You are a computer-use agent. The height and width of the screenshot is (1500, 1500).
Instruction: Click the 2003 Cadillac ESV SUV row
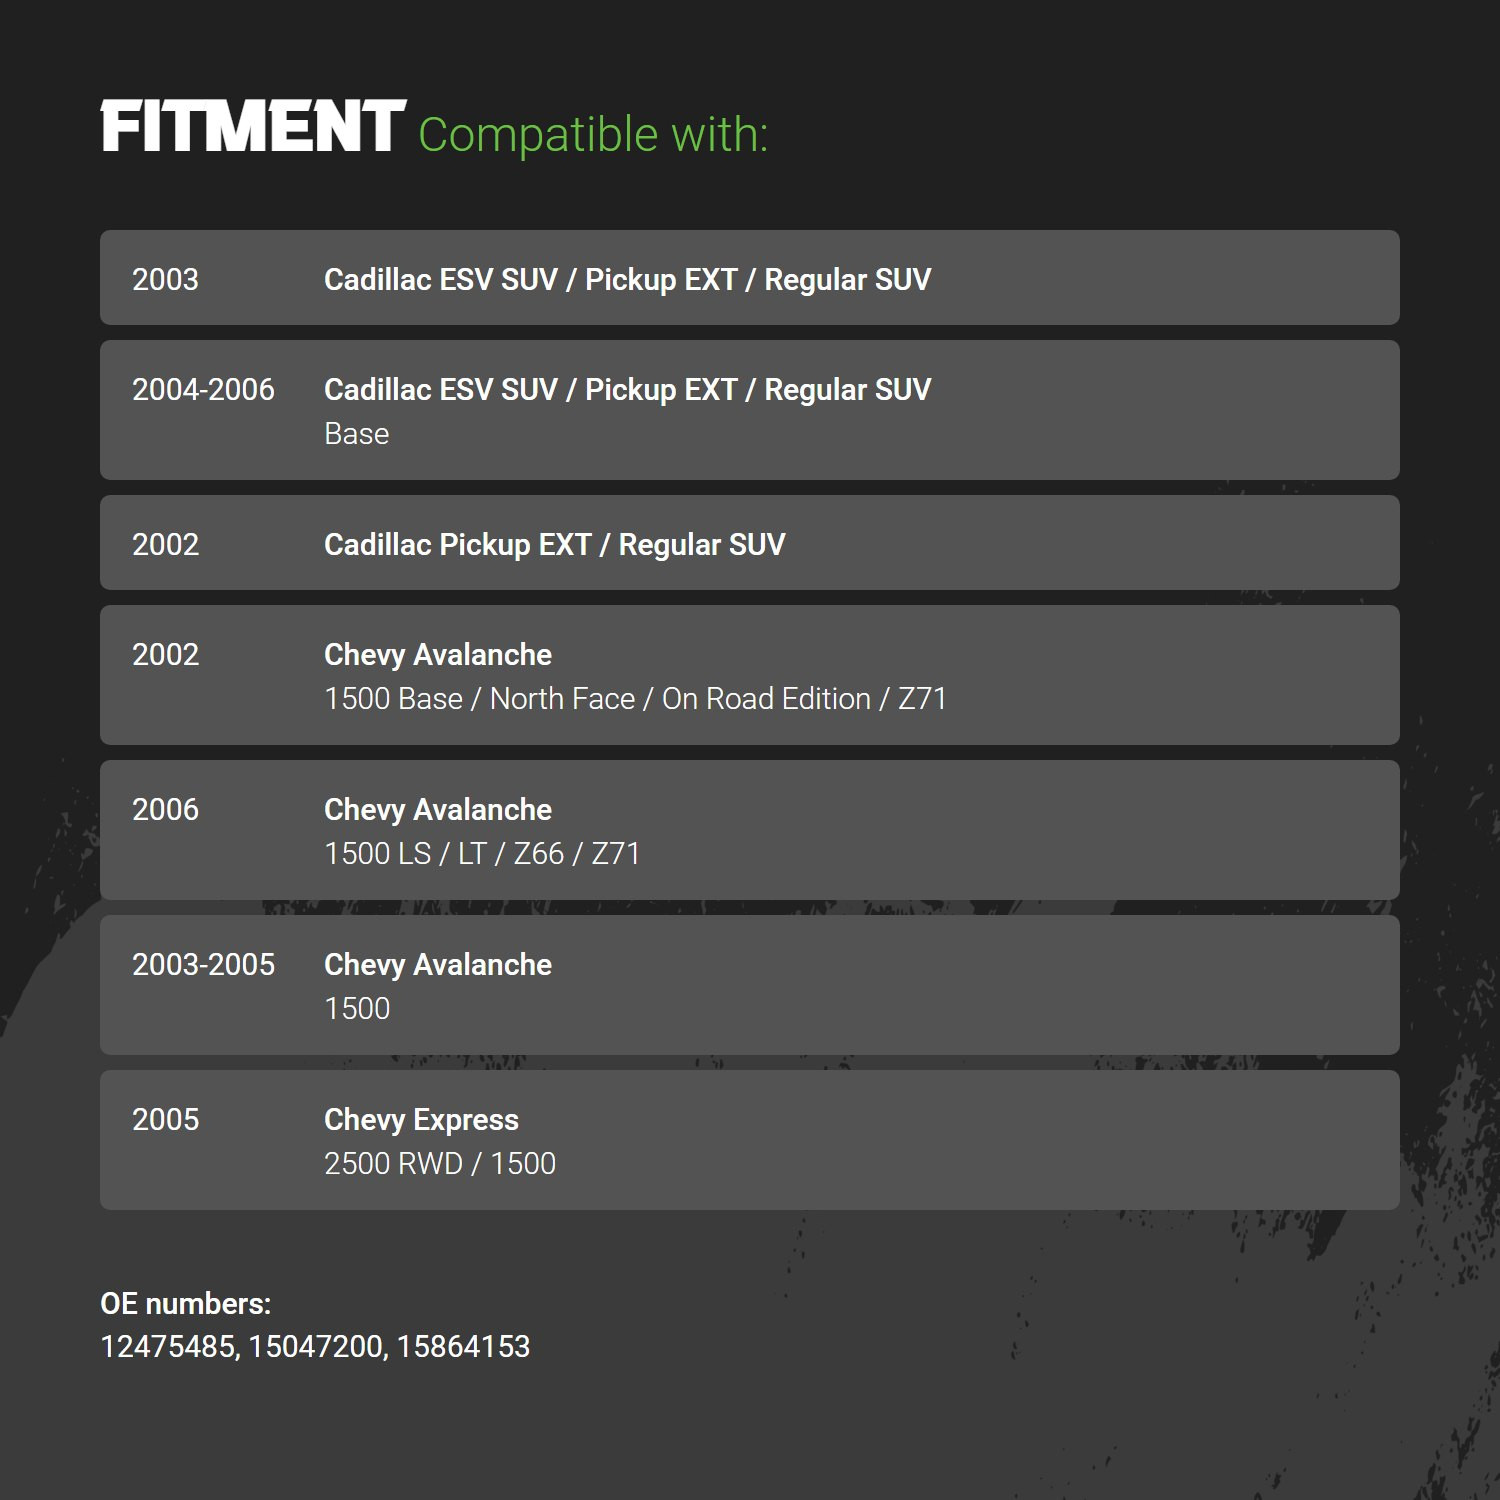pyautogui.click(x=750, y=278)
